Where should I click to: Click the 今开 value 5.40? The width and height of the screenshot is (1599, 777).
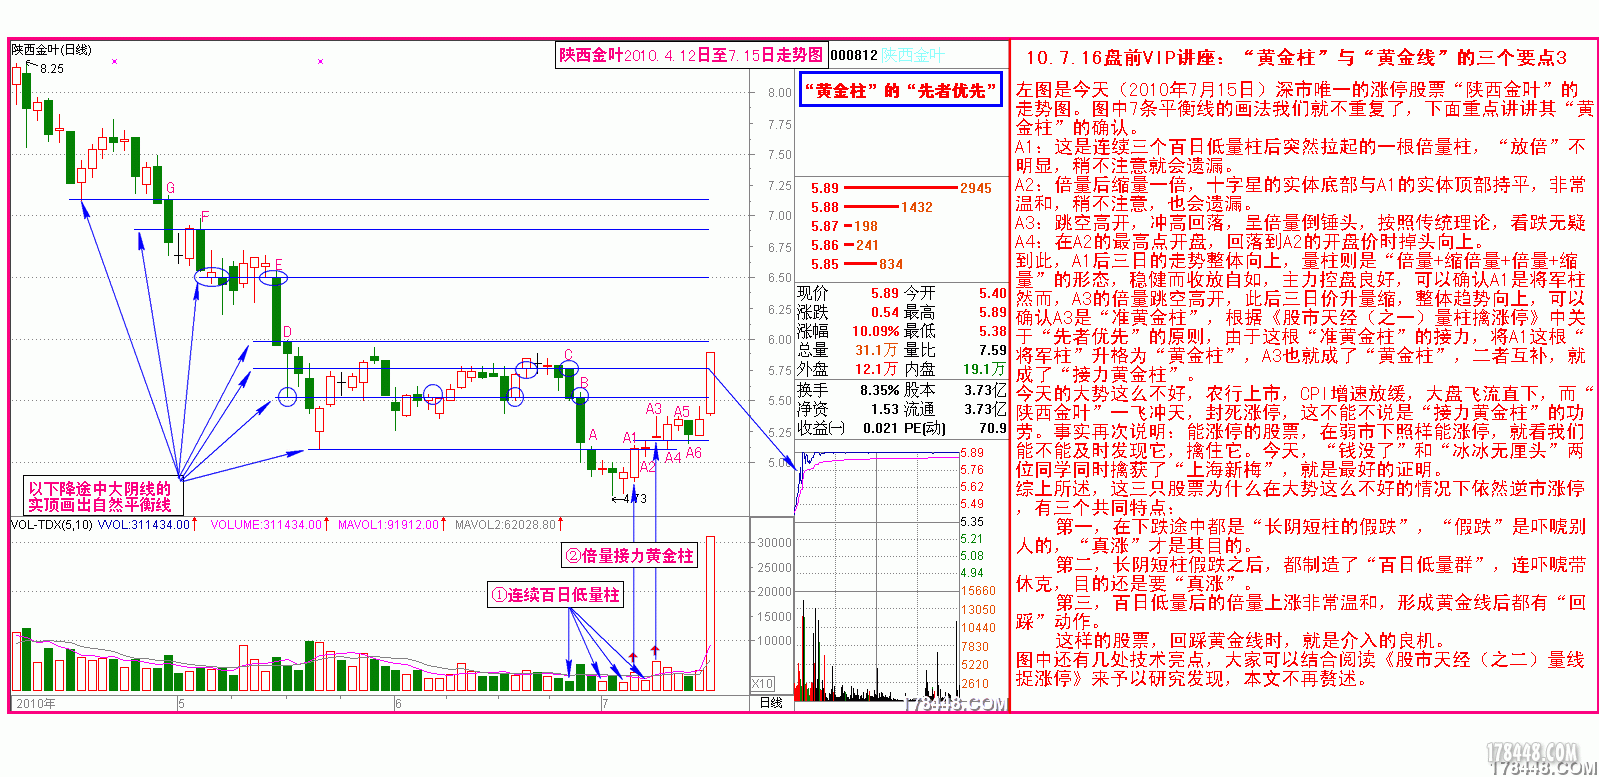tap(992, 293)
